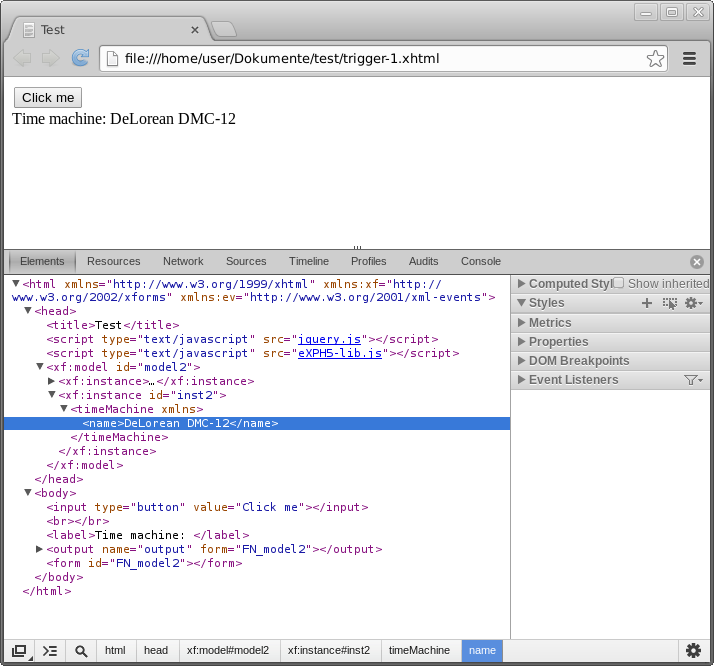Screen dimensions: 714x666
Task: Collapse the xf:model node
Action: [40, 366]
